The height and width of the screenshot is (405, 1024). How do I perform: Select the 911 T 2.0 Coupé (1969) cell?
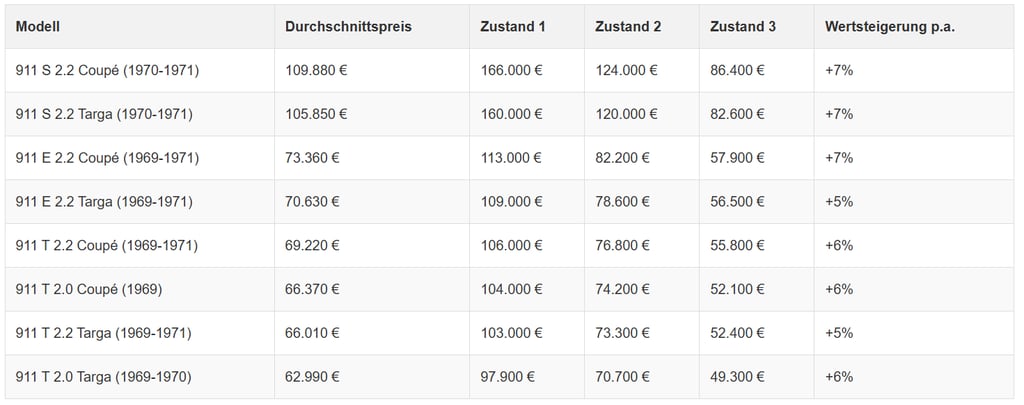click(x=140, y=289)
